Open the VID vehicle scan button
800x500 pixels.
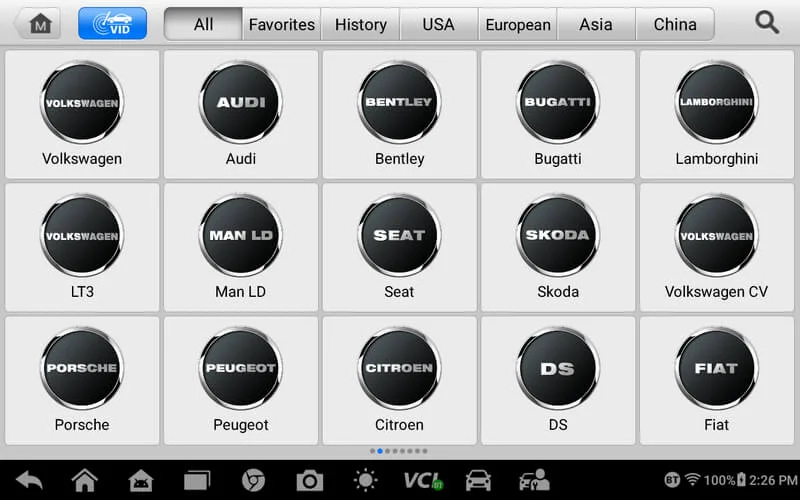(x=112, y=23)
